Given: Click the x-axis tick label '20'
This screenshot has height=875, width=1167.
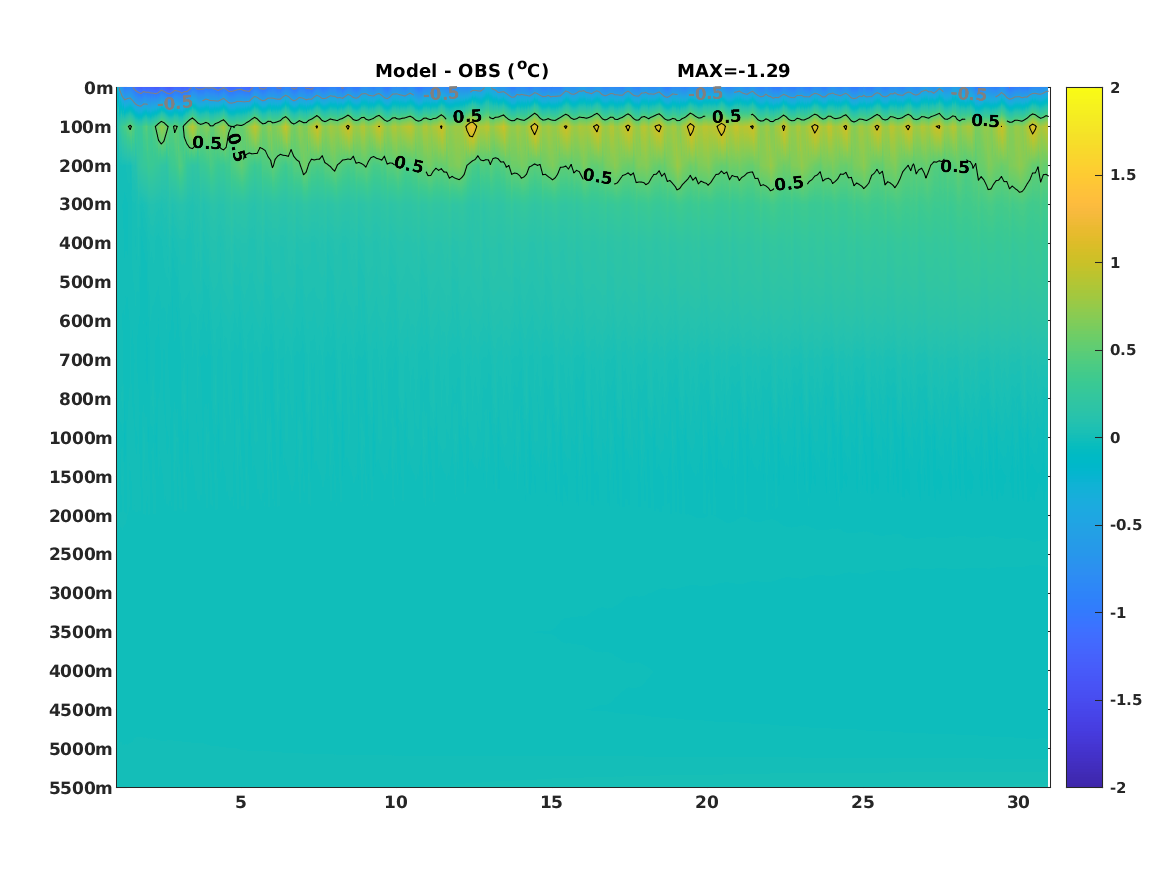Looking at the screenshot, I should (707, 802).
